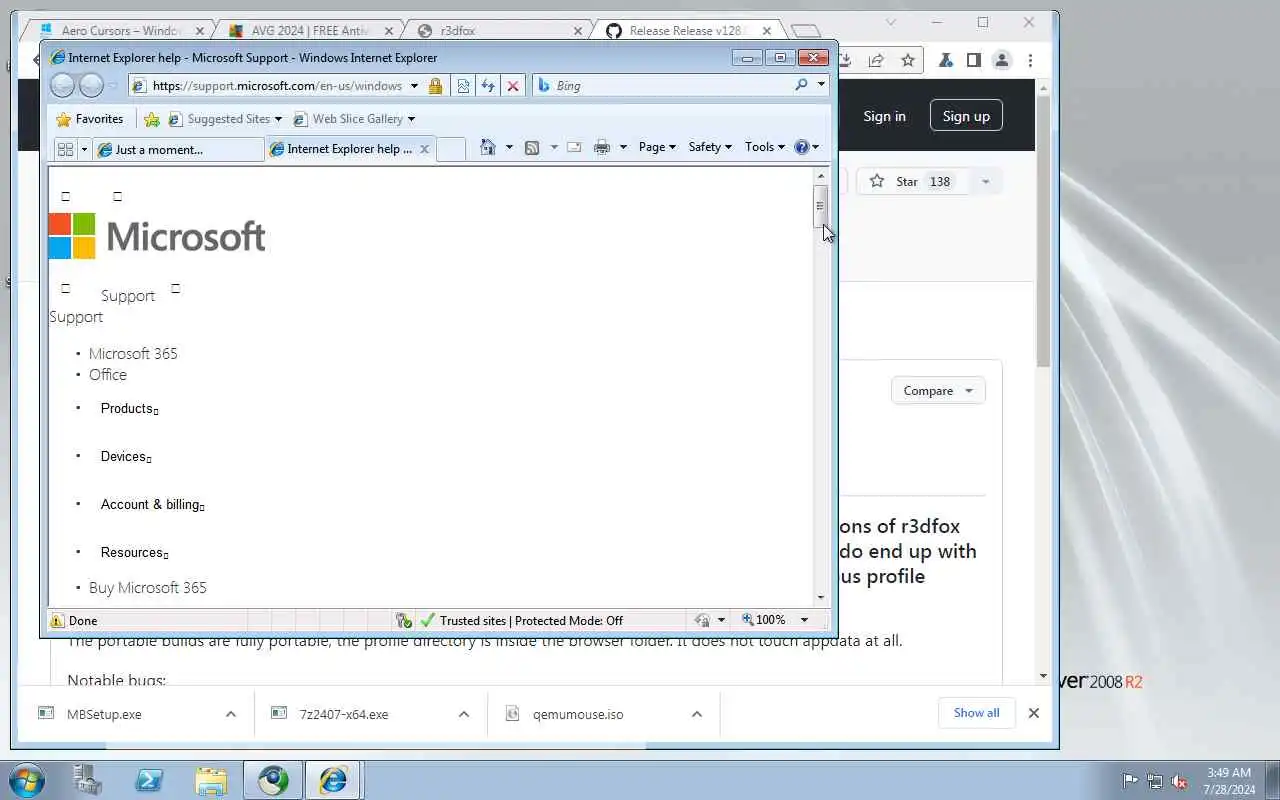The height and width of the screenshot is (800, 1280).
Task: Click Show all downloads button
Action: (976, 713)
